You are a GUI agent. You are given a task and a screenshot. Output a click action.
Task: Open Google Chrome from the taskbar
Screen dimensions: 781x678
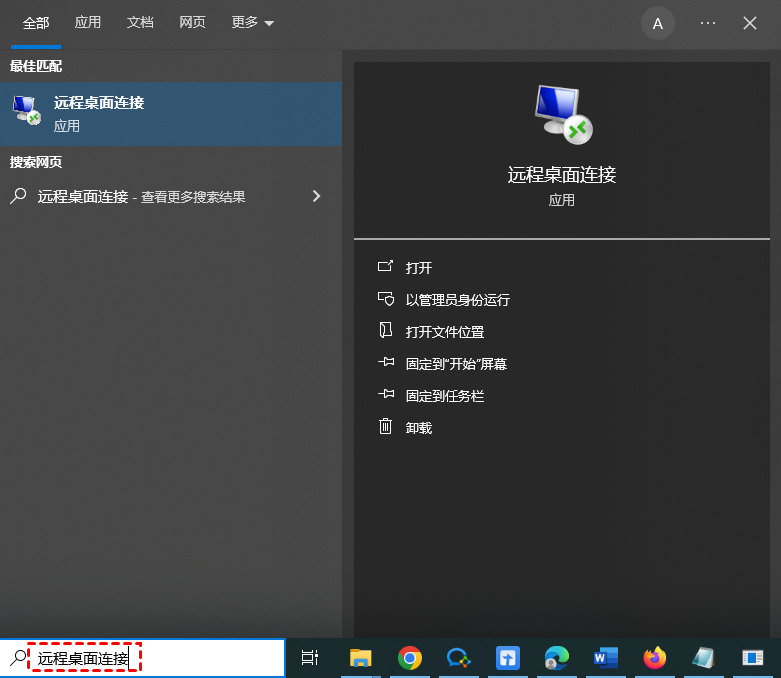click(409, 657)
